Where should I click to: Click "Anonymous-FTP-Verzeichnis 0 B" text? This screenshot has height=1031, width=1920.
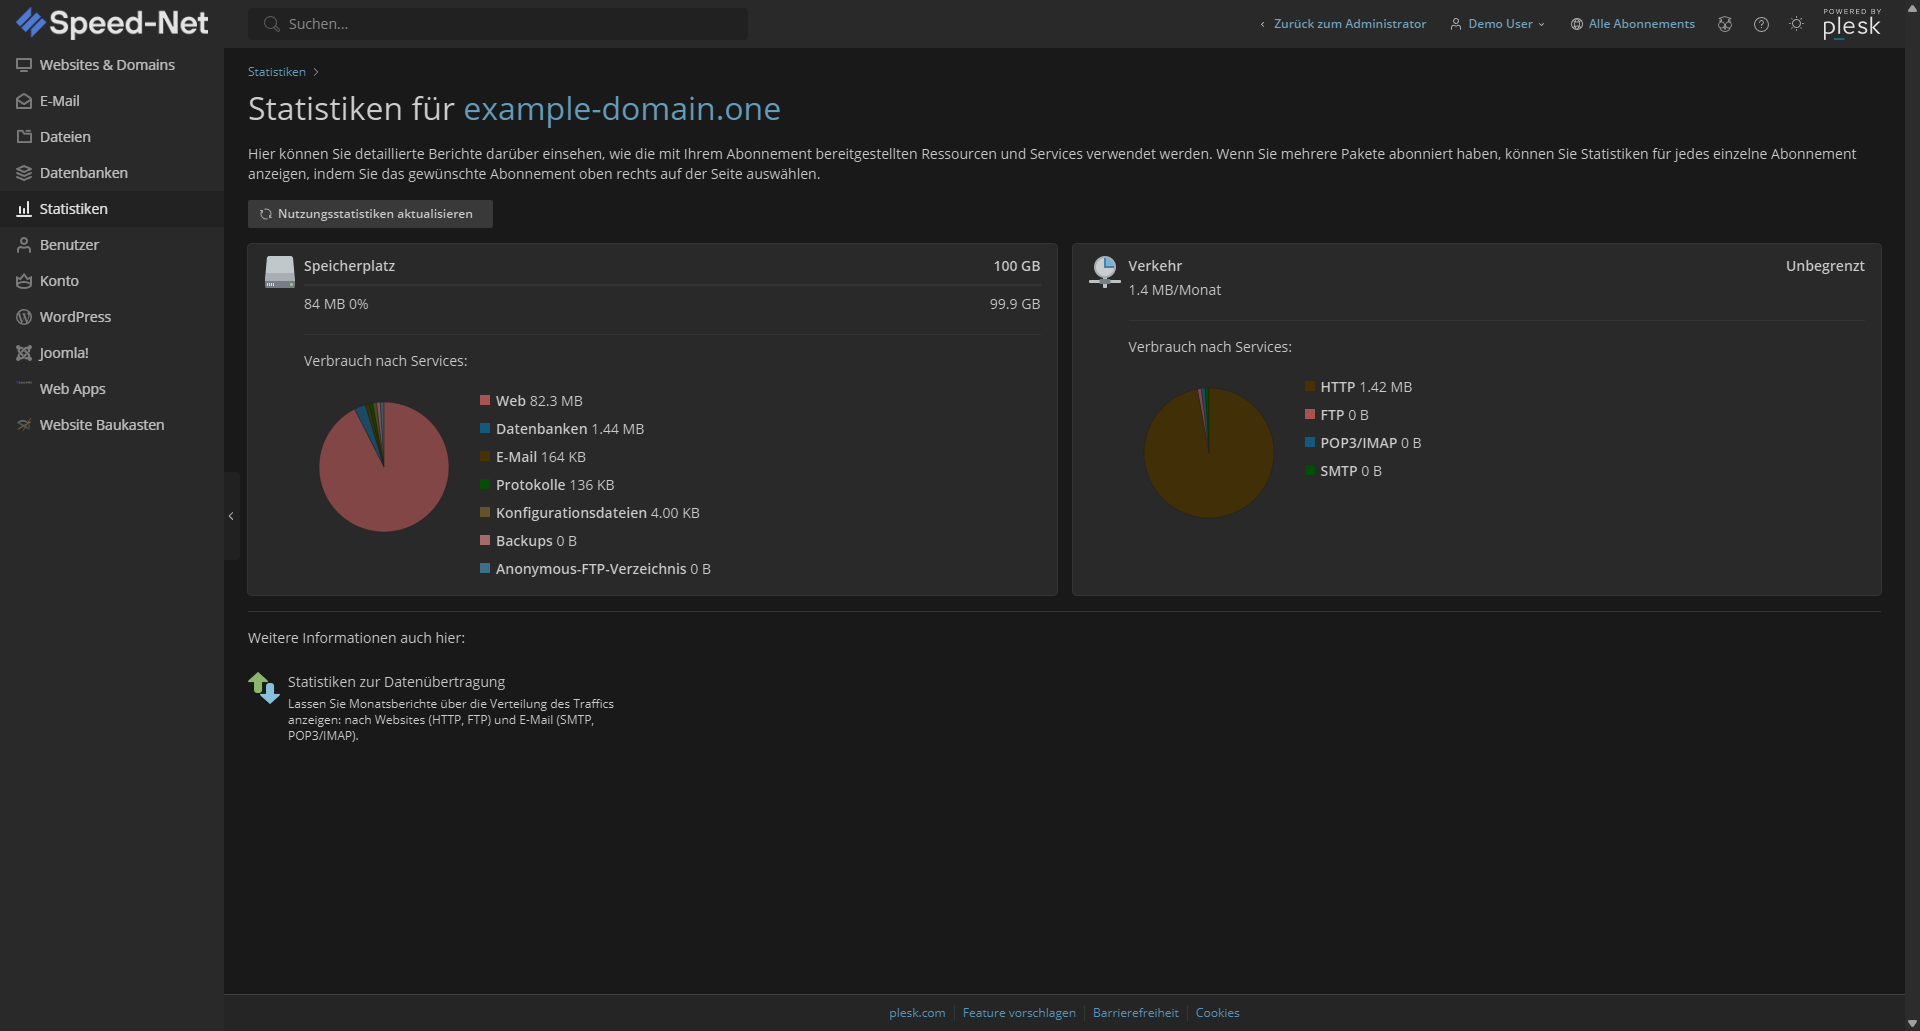pos(603,569)
